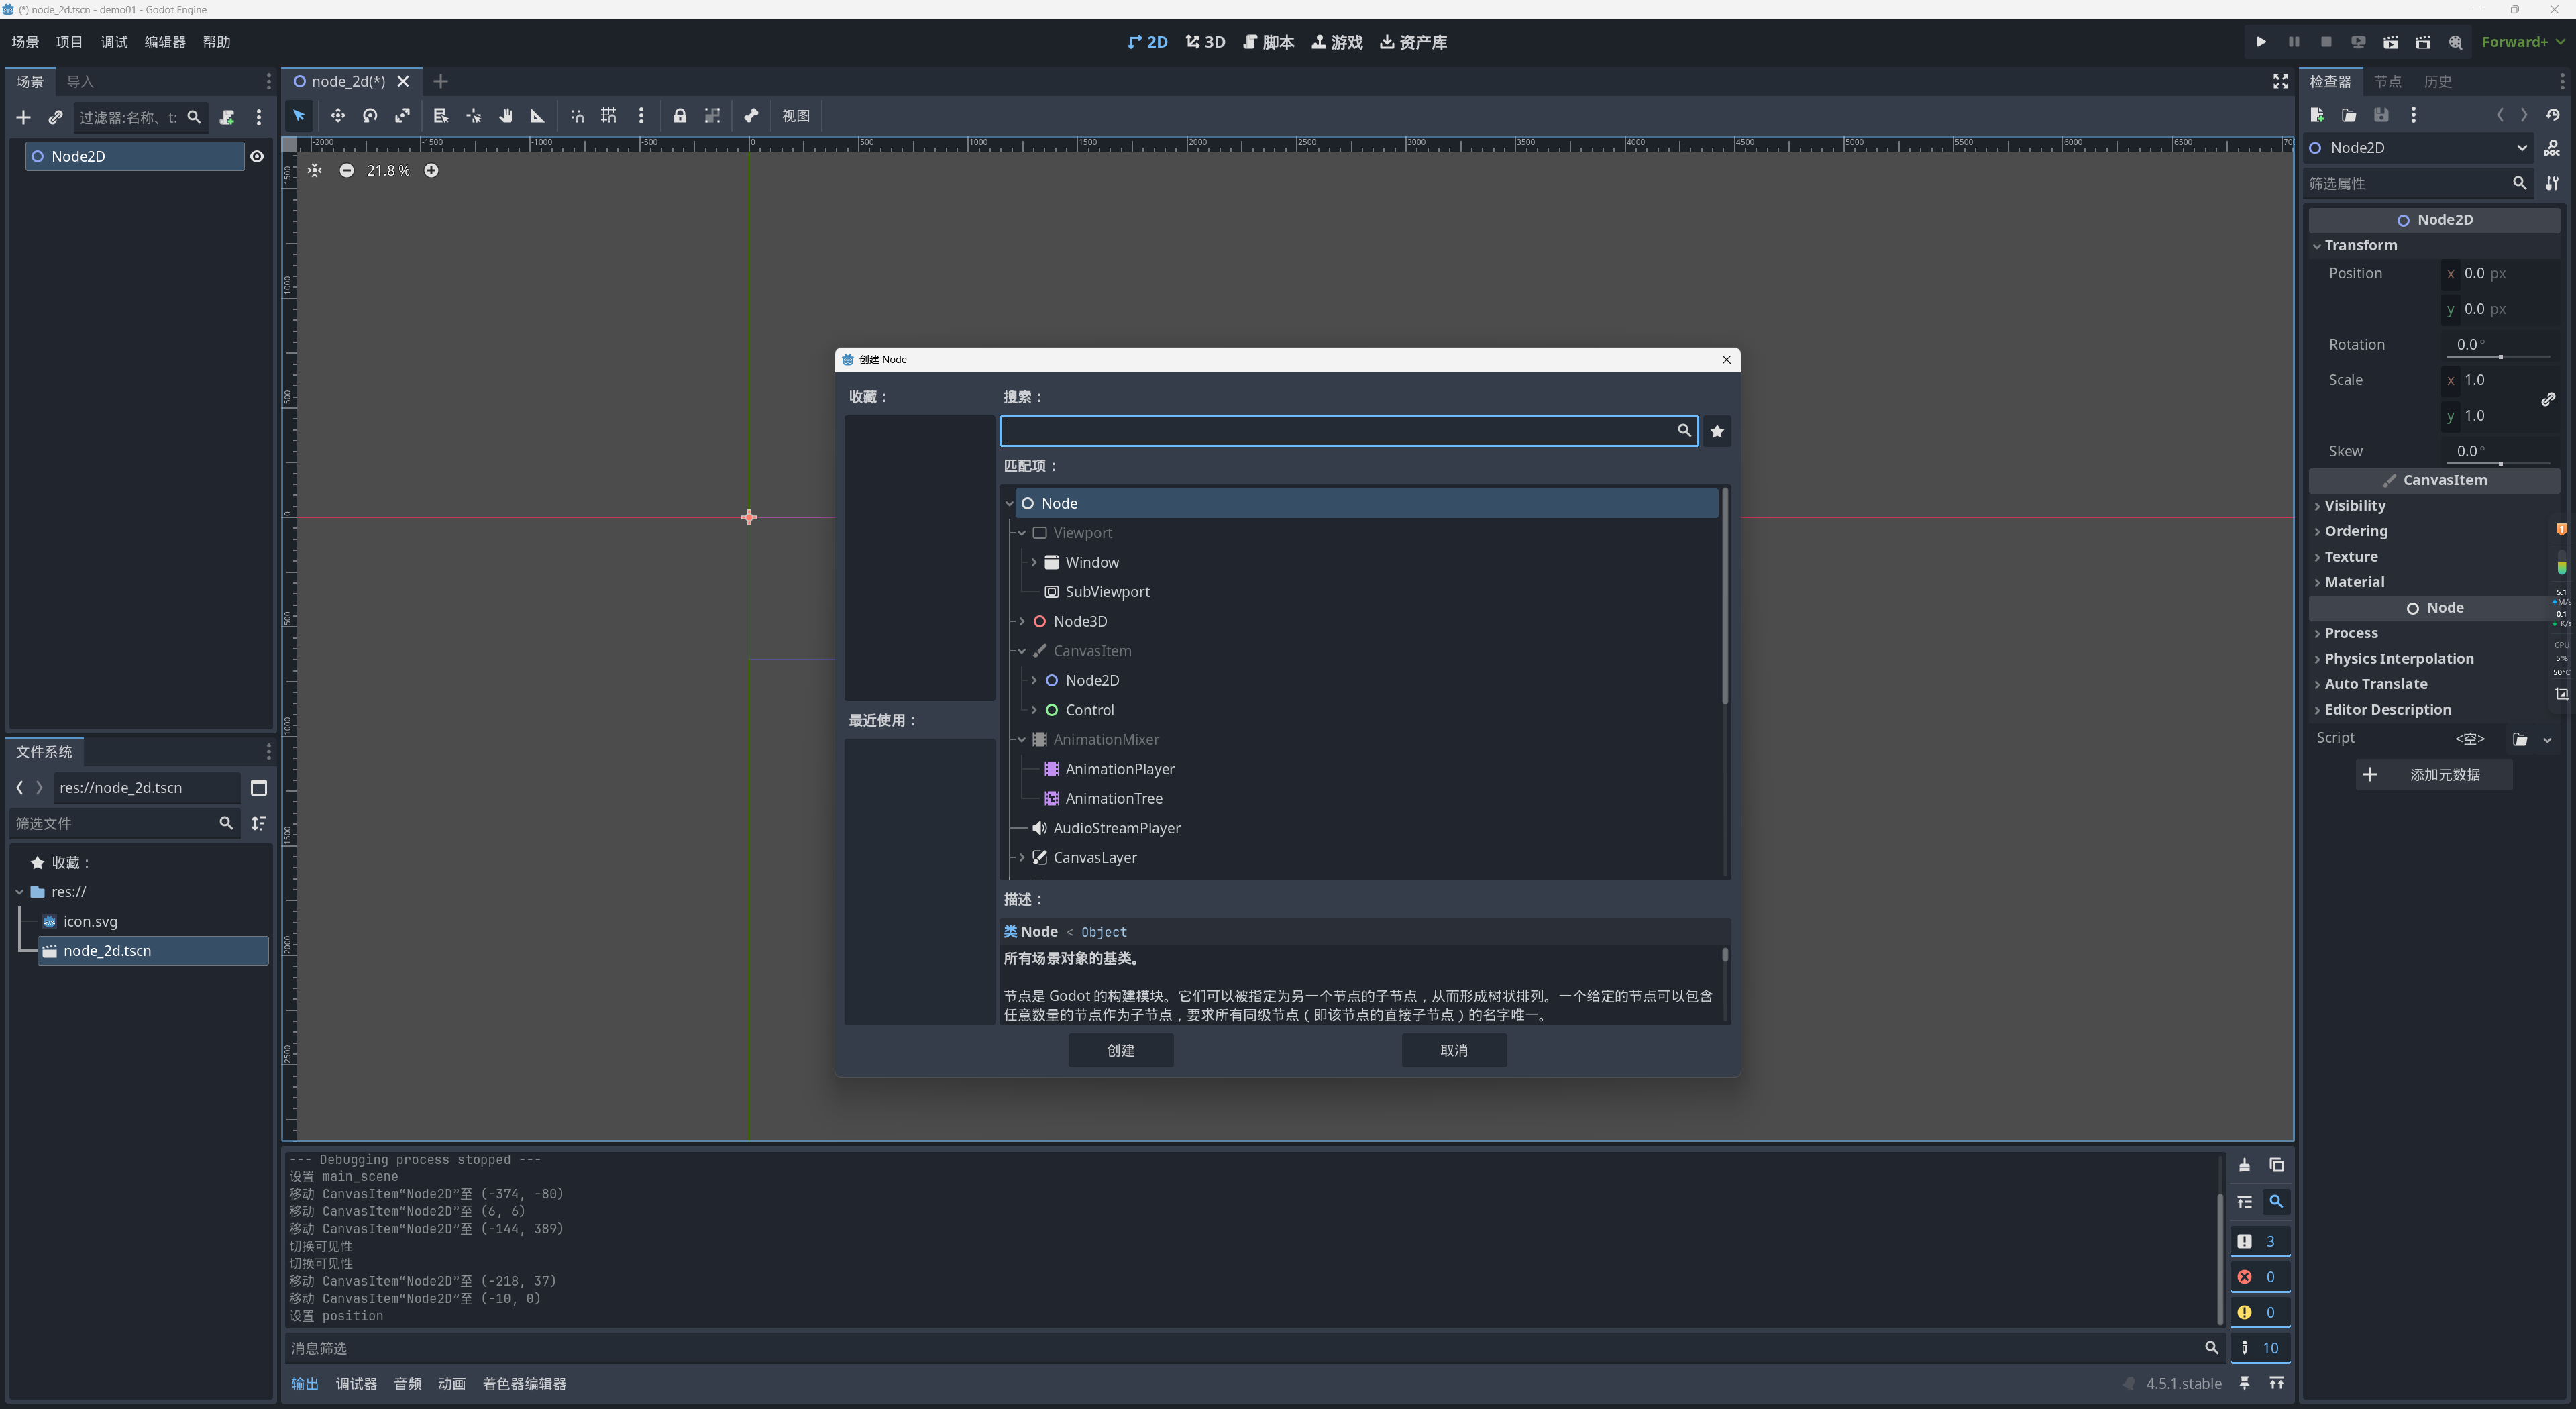Open the Forward+ renderer dropdown

point(2521,42)
